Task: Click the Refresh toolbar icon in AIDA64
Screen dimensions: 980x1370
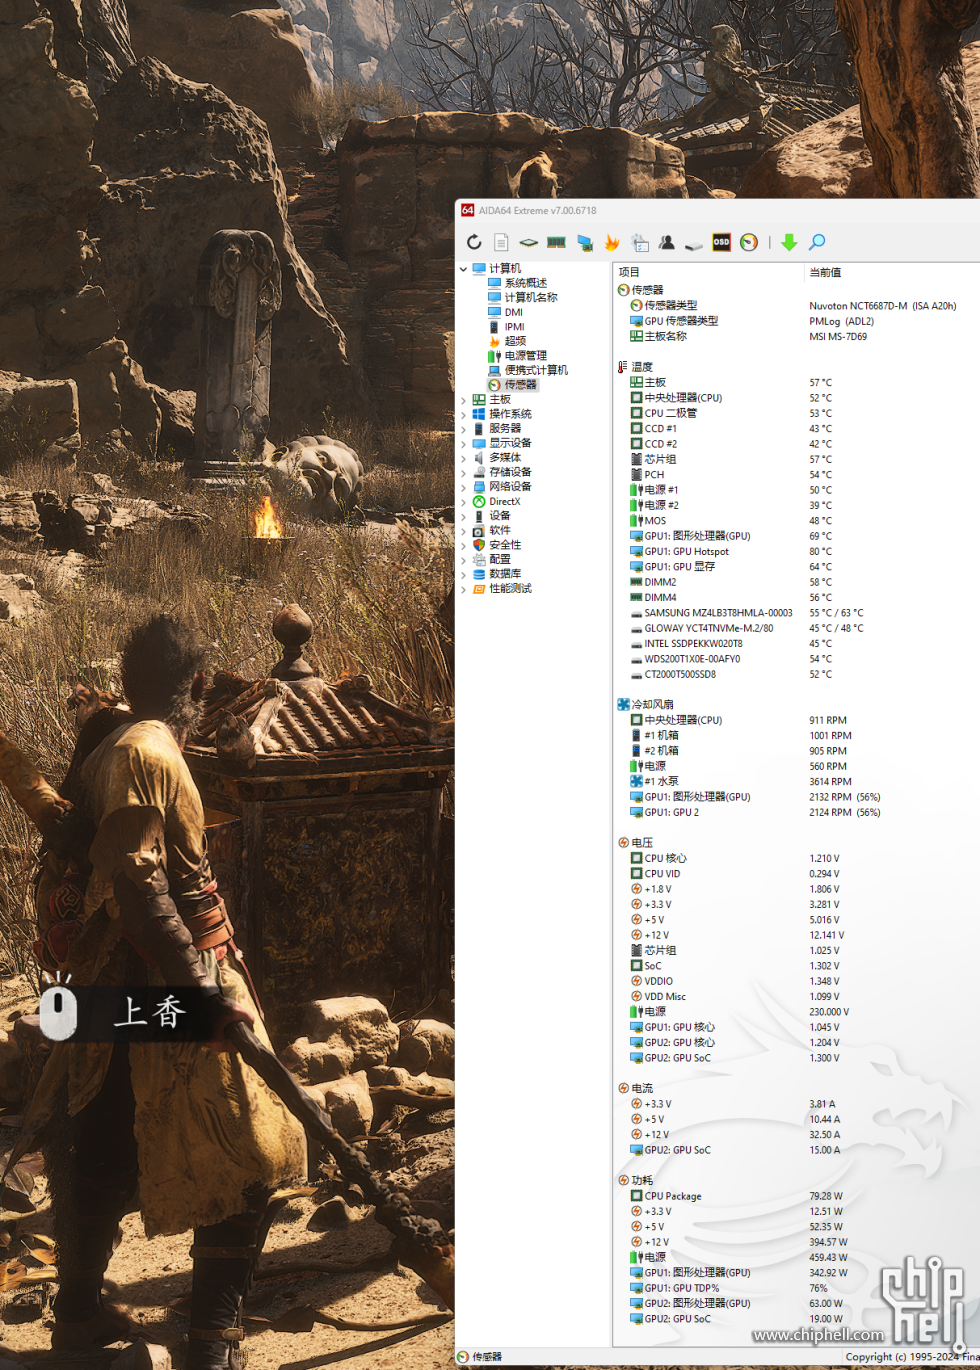Action: [x=474, y=242]
